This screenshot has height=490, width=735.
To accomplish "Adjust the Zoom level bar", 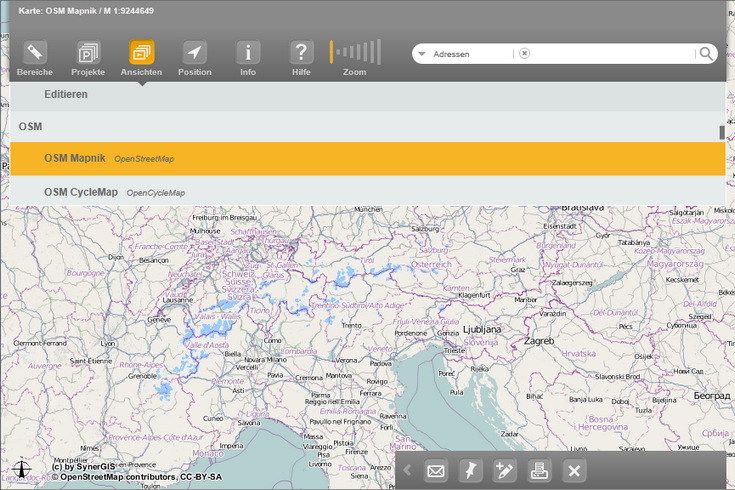I will click(x=355, y=52).
